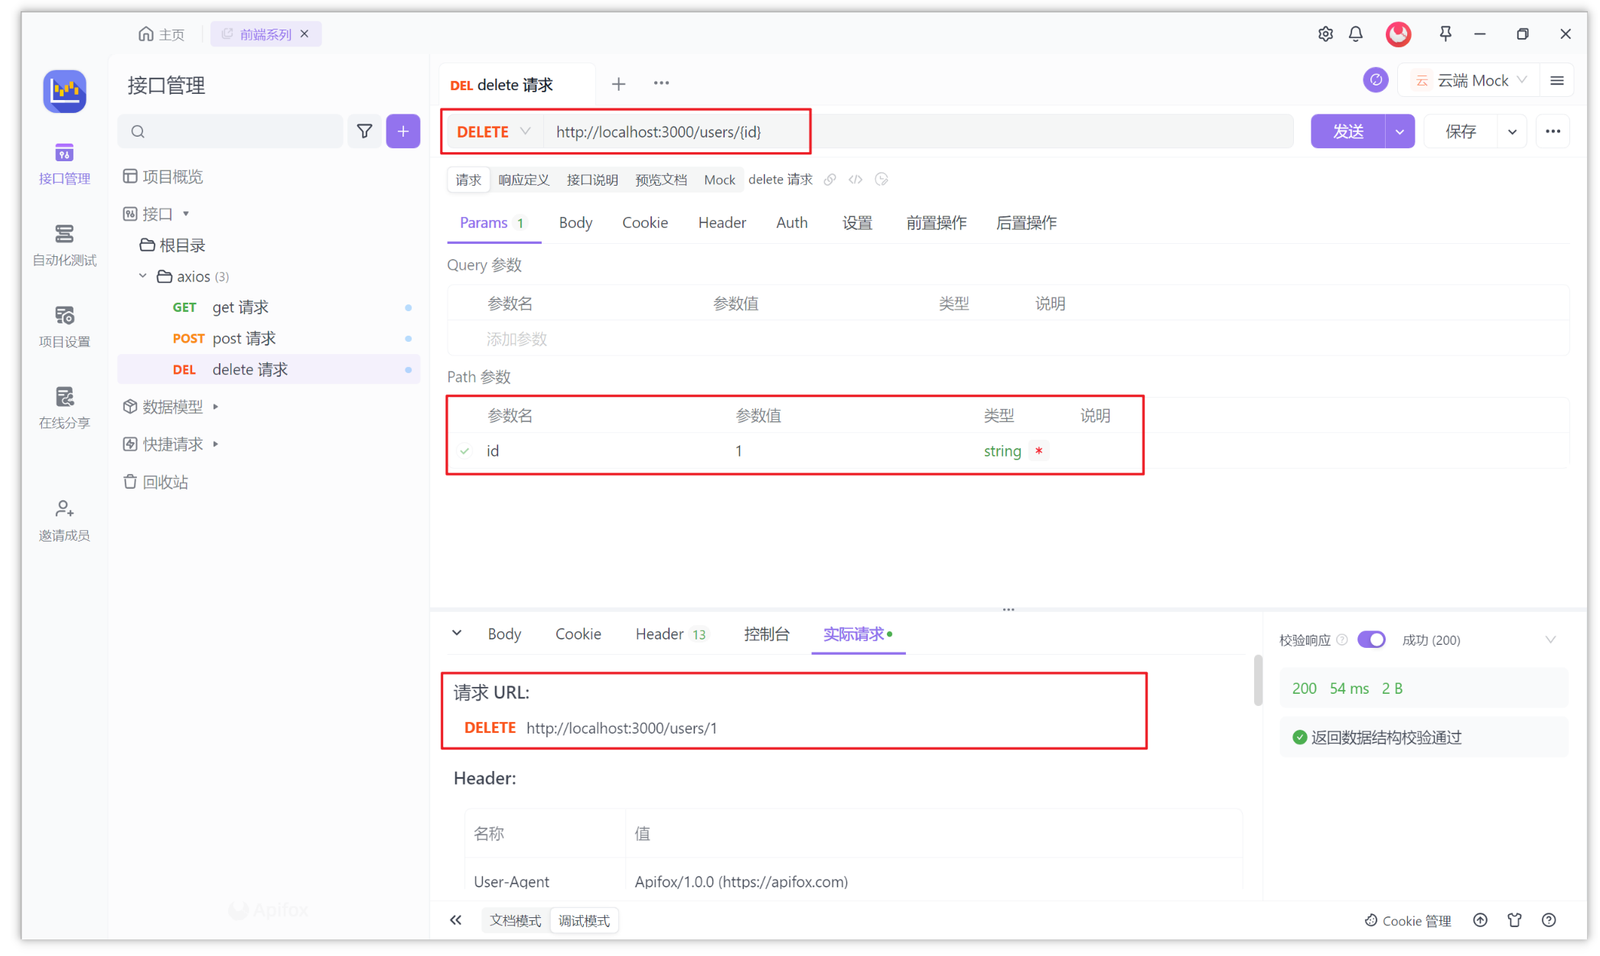Click the help question mark icon

pos(1548,920)
